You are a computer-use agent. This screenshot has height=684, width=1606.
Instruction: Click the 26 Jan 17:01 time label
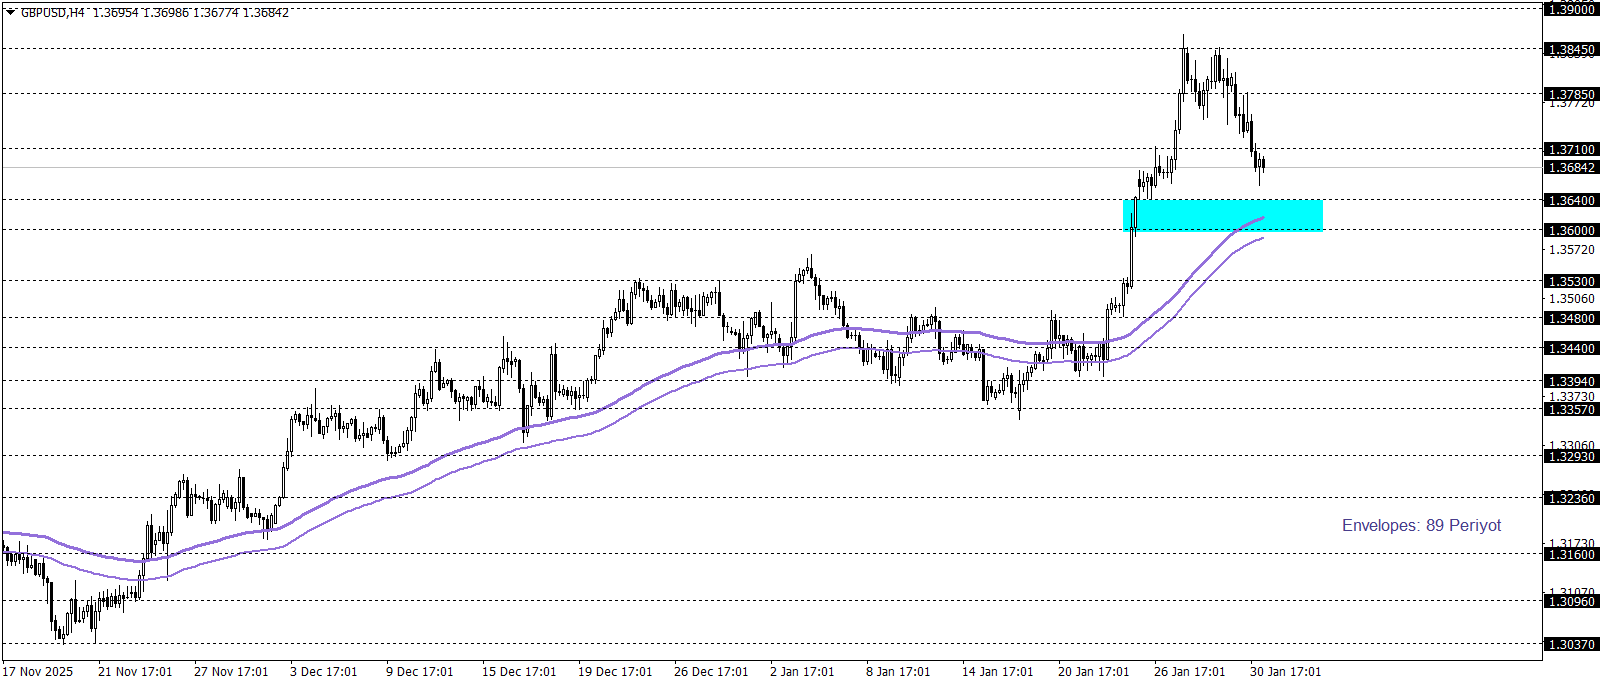coord(1189,671)
